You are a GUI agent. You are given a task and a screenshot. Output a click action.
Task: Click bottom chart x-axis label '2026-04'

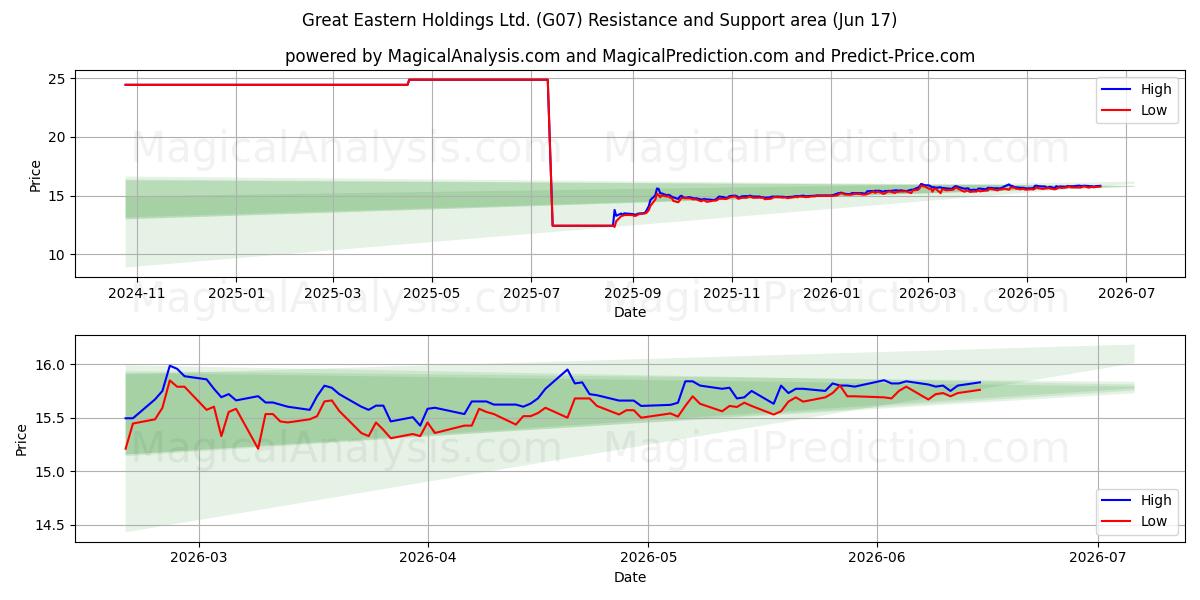tap(427, 559)
